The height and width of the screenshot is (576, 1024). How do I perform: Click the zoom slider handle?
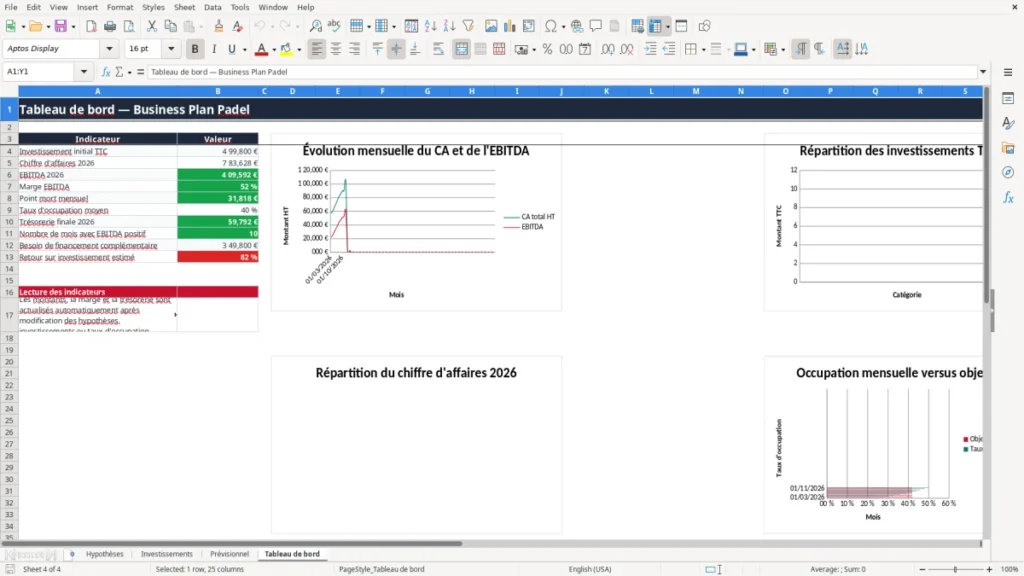pyautogui.click(x=955, y=569)
